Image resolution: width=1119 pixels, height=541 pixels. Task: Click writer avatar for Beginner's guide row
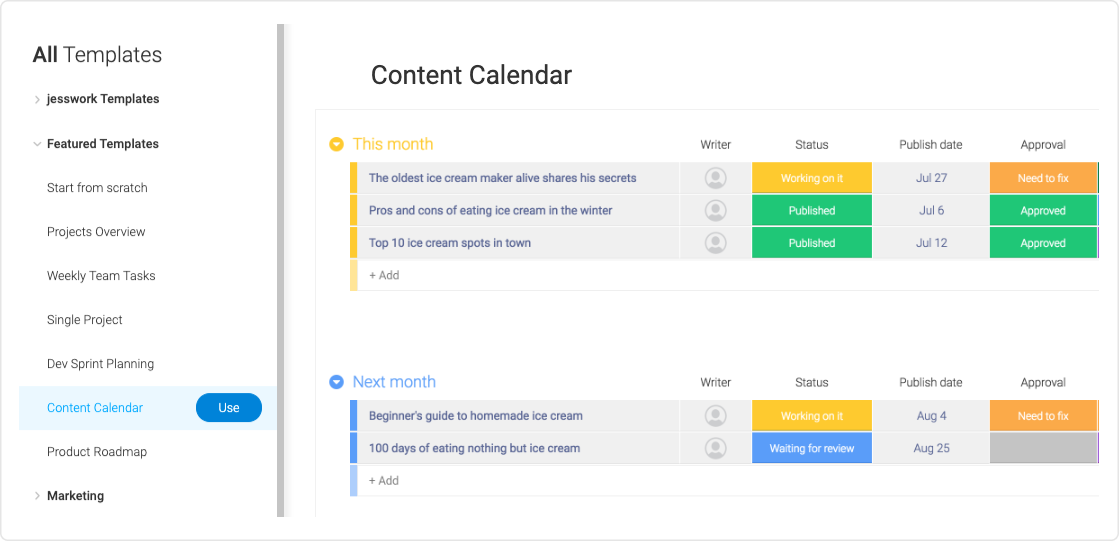pos(715,416)
